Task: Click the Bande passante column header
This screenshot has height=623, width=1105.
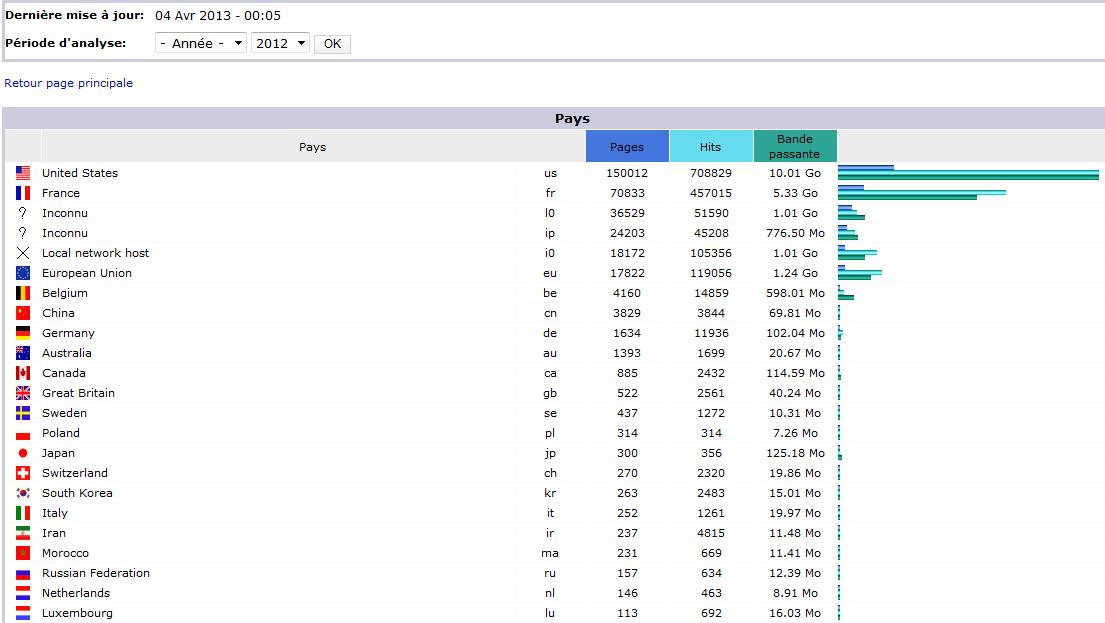Action: pos(795,147)
